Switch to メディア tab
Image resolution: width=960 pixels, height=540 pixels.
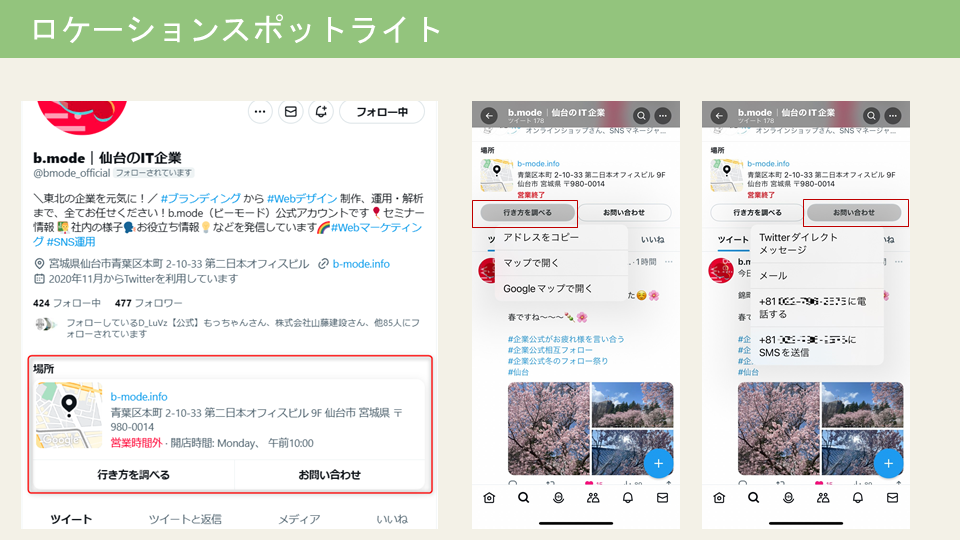[299, 519]
